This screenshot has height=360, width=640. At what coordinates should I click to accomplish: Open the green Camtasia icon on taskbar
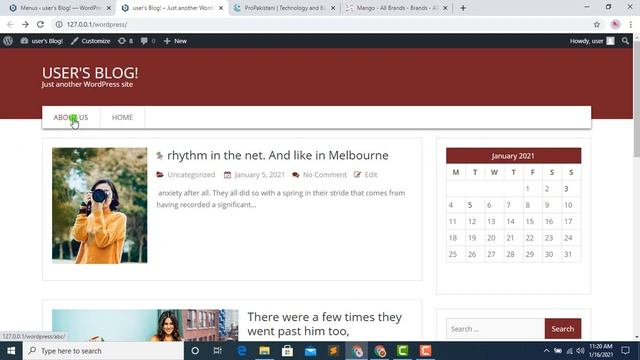click(x=402, y=351)
